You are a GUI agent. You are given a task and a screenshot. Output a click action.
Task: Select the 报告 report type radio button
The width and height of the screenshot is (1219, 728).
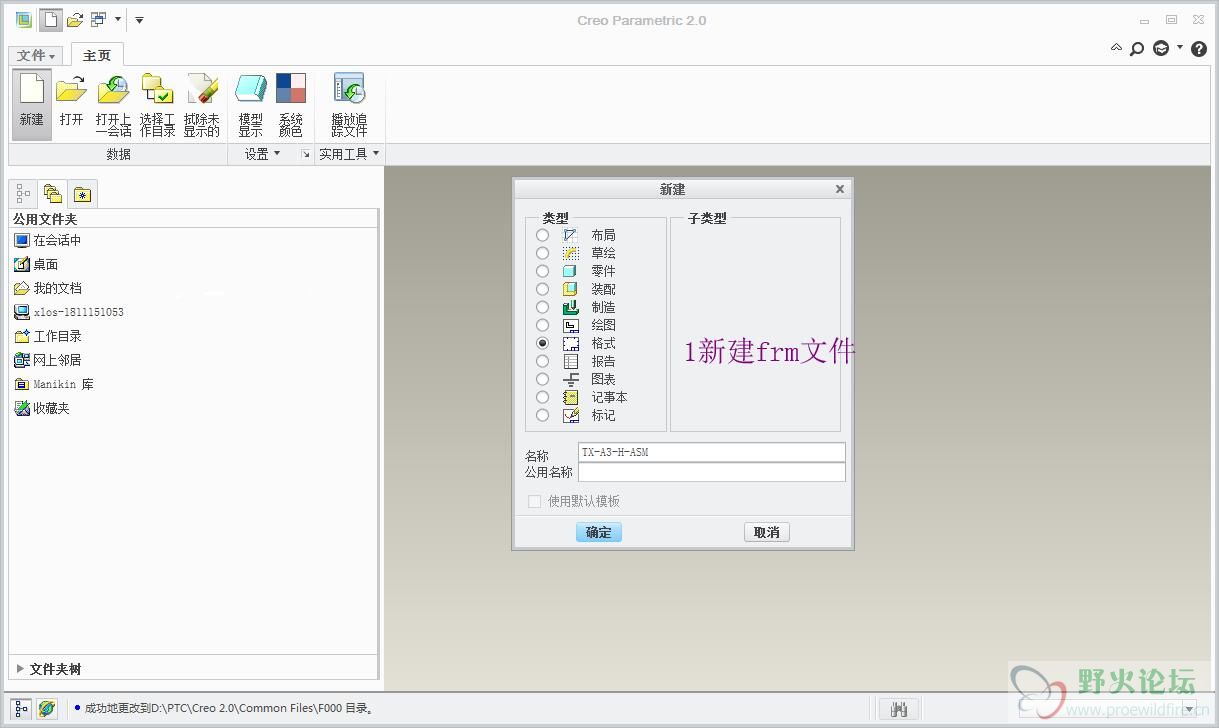(x=542, y=361)
